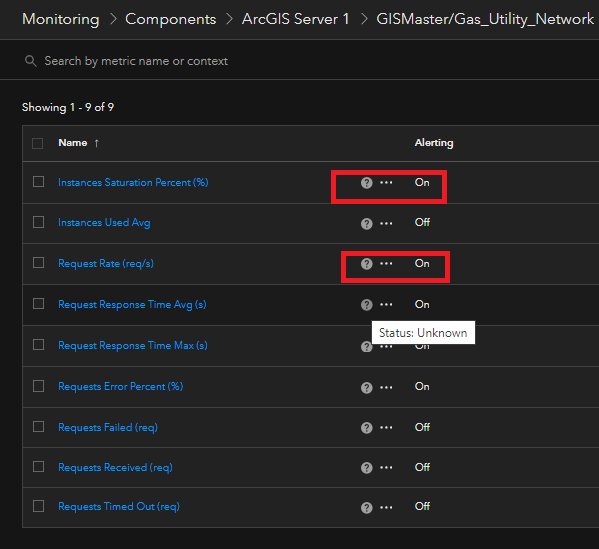Select checkbox for Requests Received (req)
Image resolution: width=599 pixels, height=549 pixels.
click(38, 467)
